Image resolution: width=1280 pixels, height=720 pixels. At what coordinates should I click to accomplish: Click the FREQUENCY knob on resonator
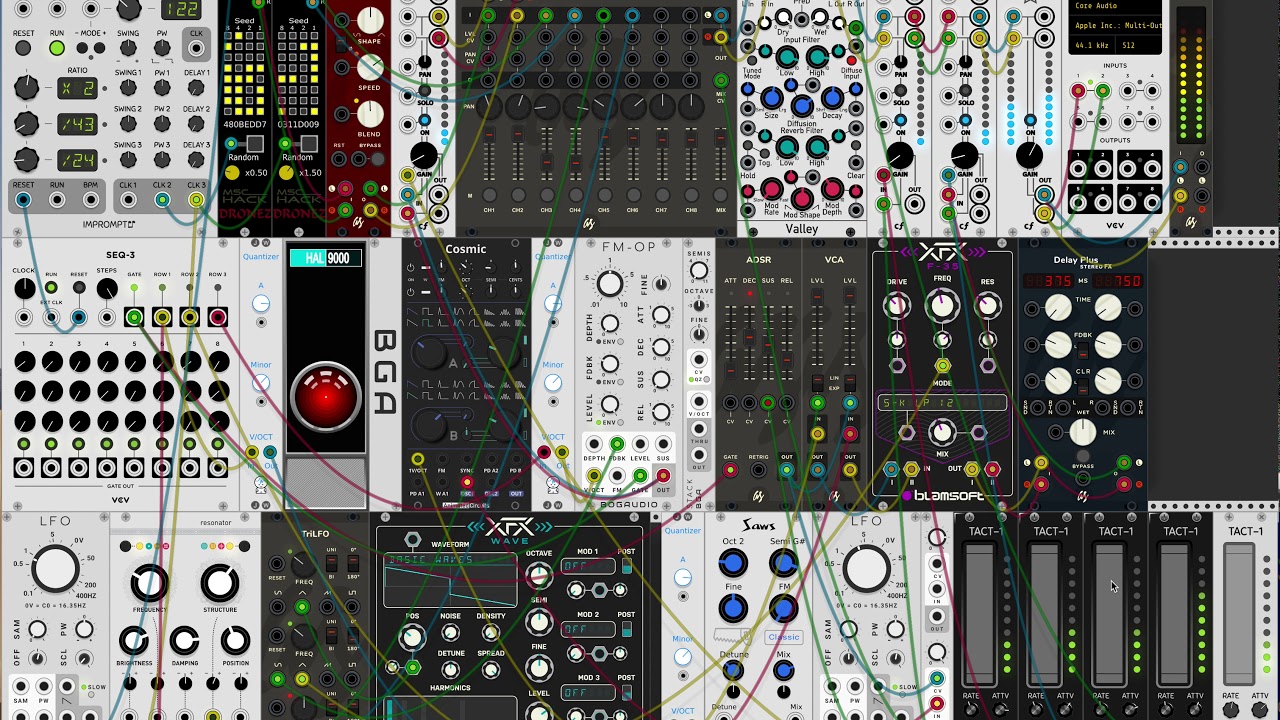pos(149,583)
